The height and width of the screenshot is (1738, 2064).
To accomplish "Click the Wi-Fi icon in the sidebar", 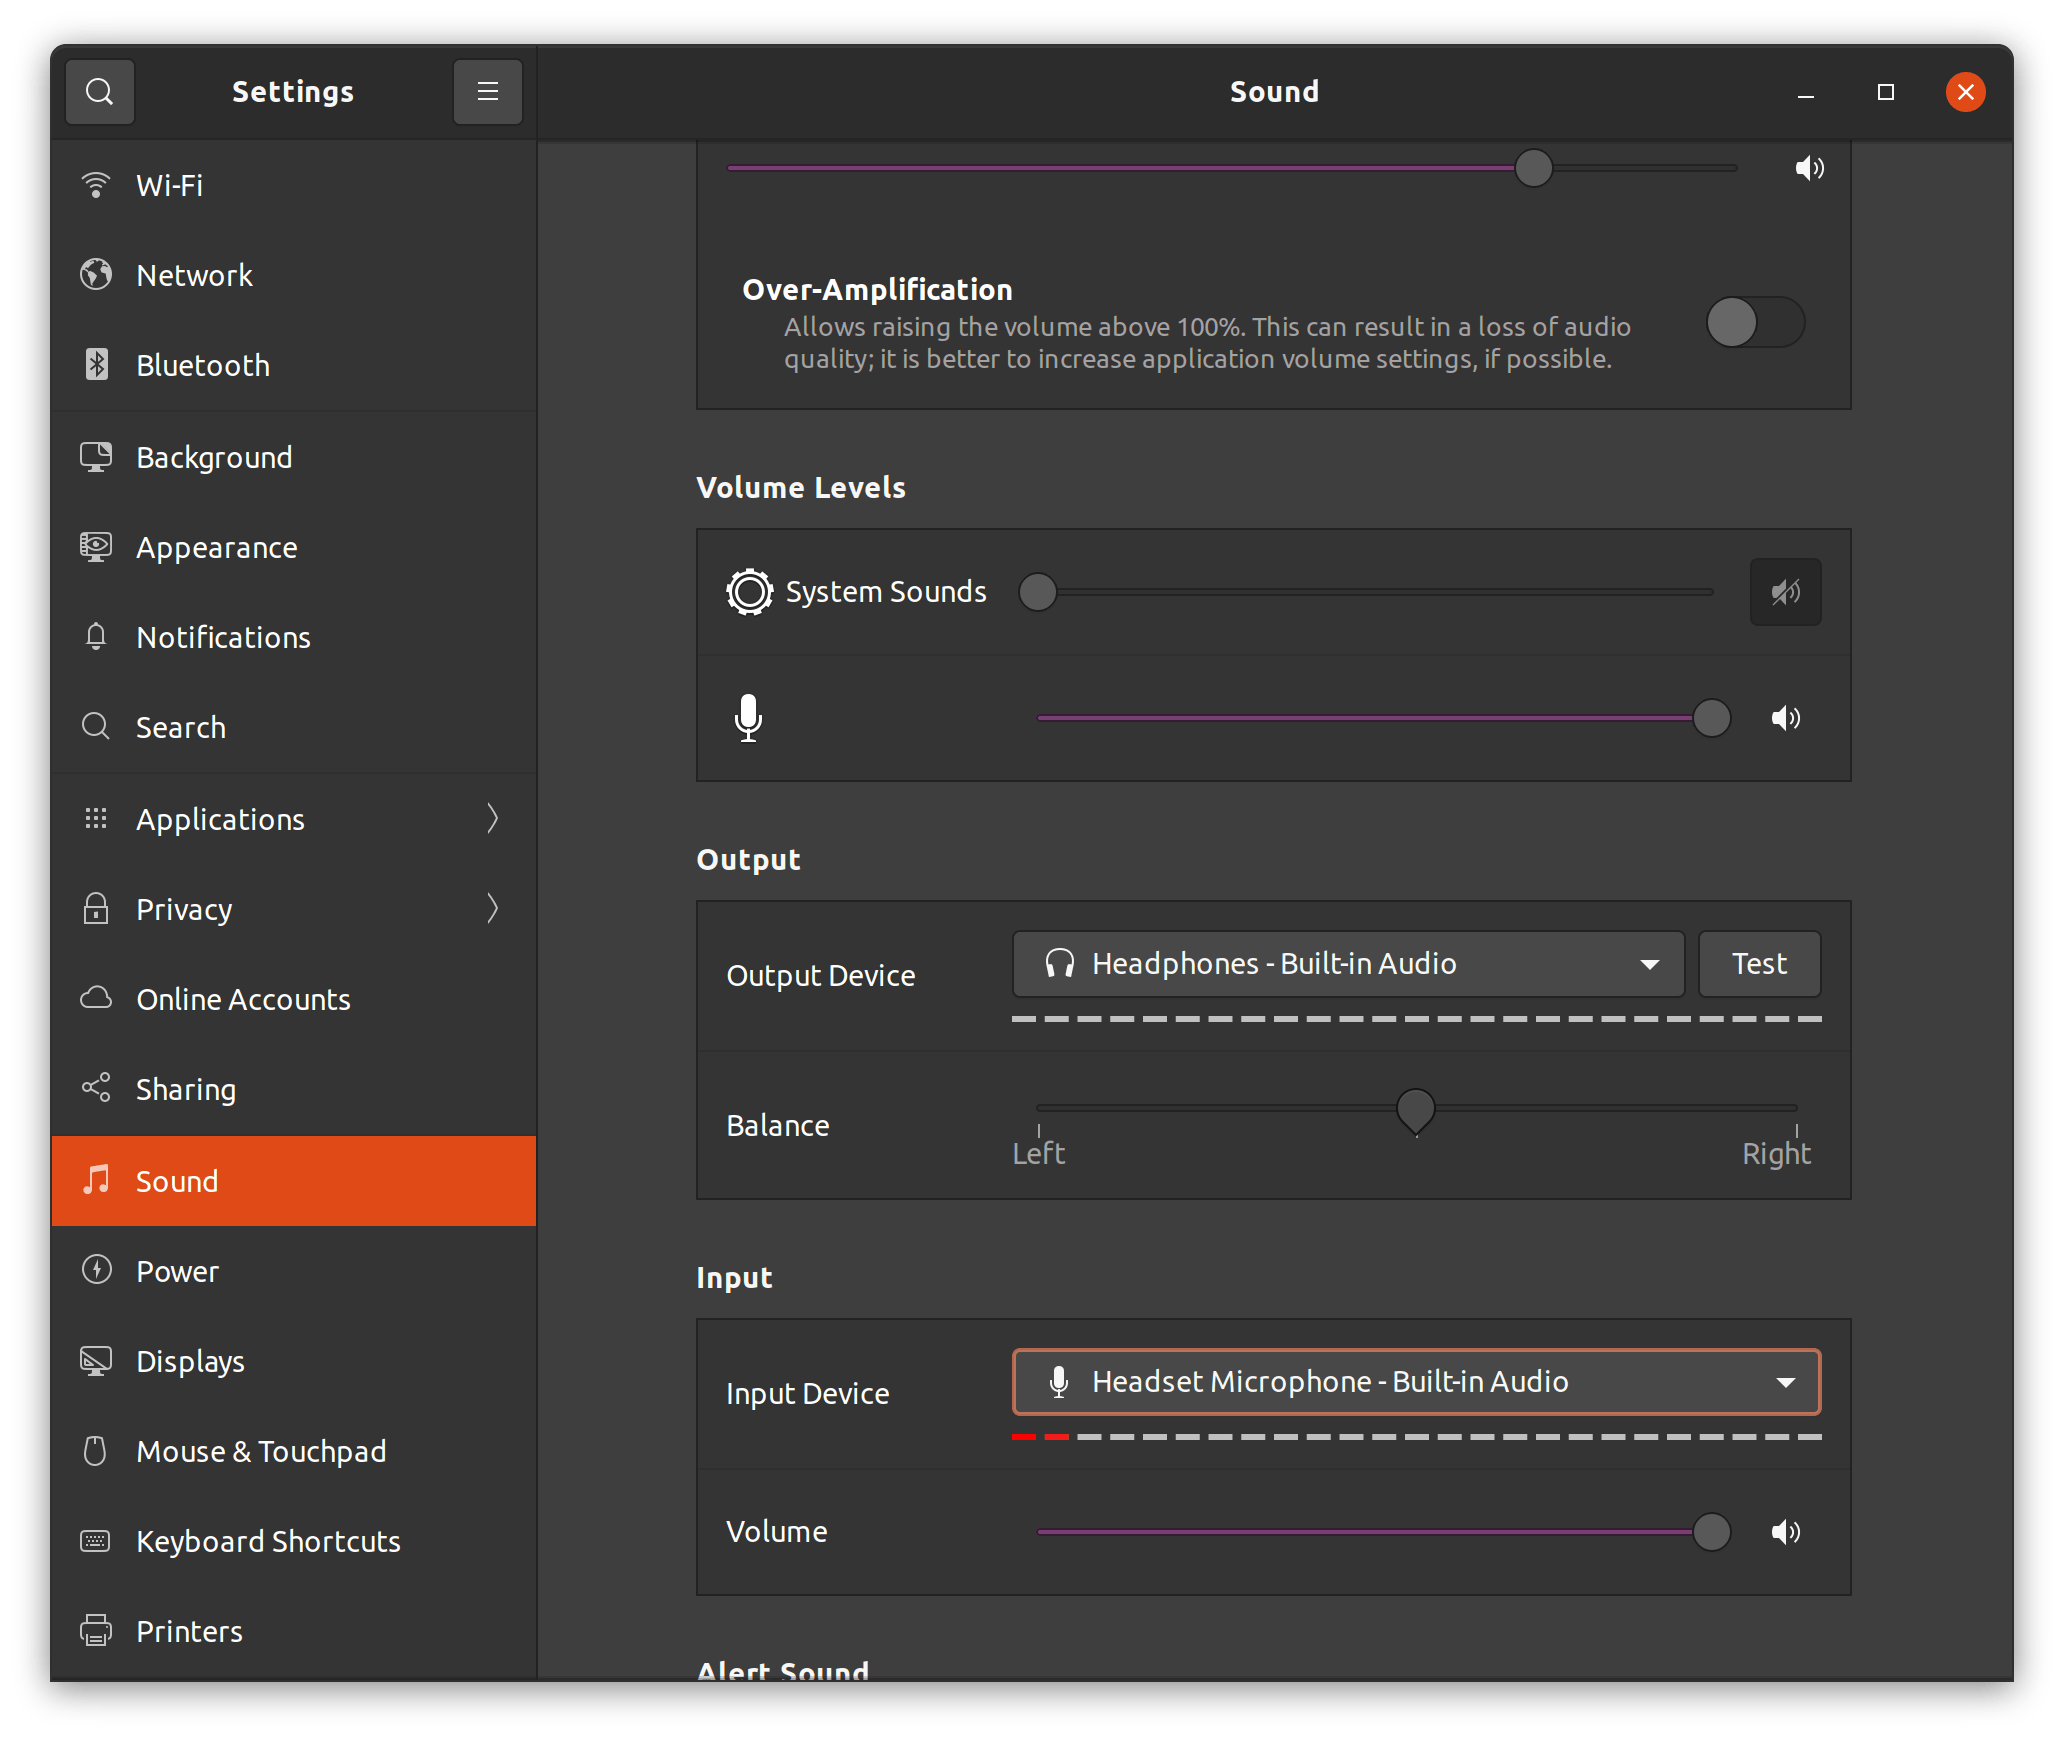I will coord(96,184).
